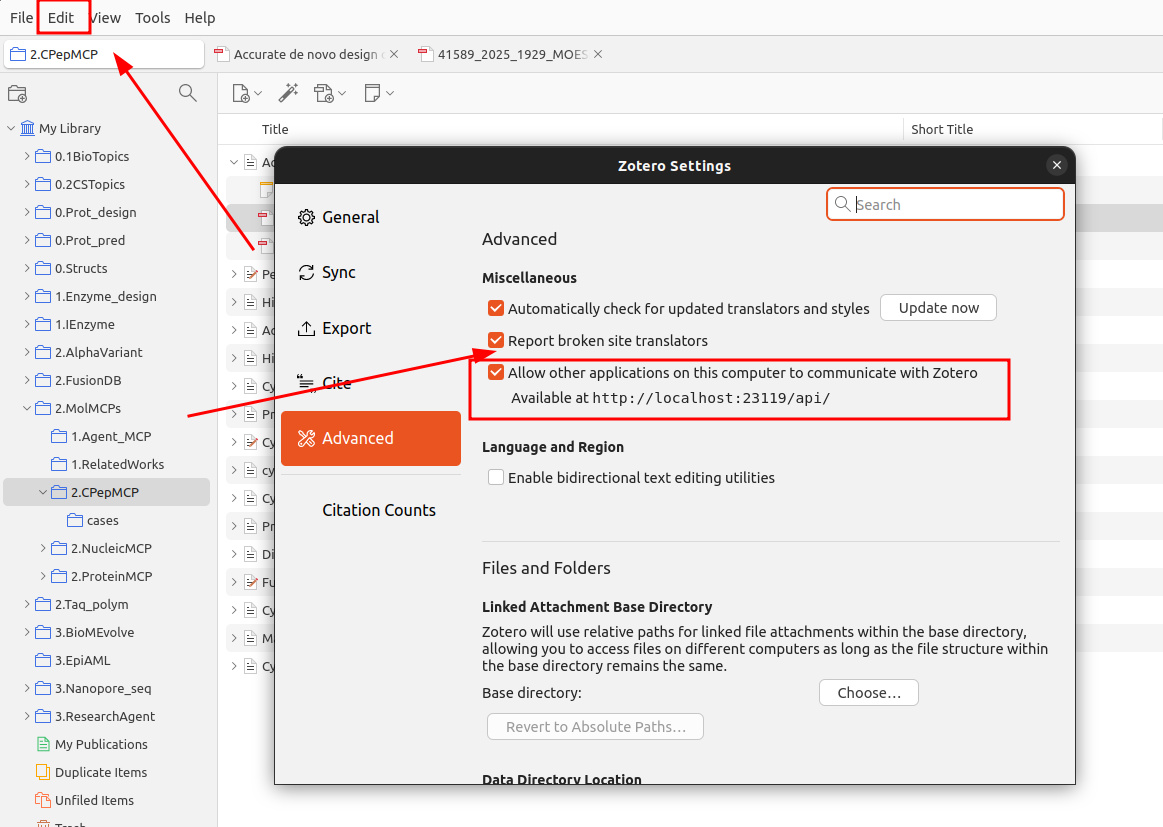Toggle Allow other applications to communicate checkbox
This screenshot has height=827, width=1163.
click(x=495, y=372)
